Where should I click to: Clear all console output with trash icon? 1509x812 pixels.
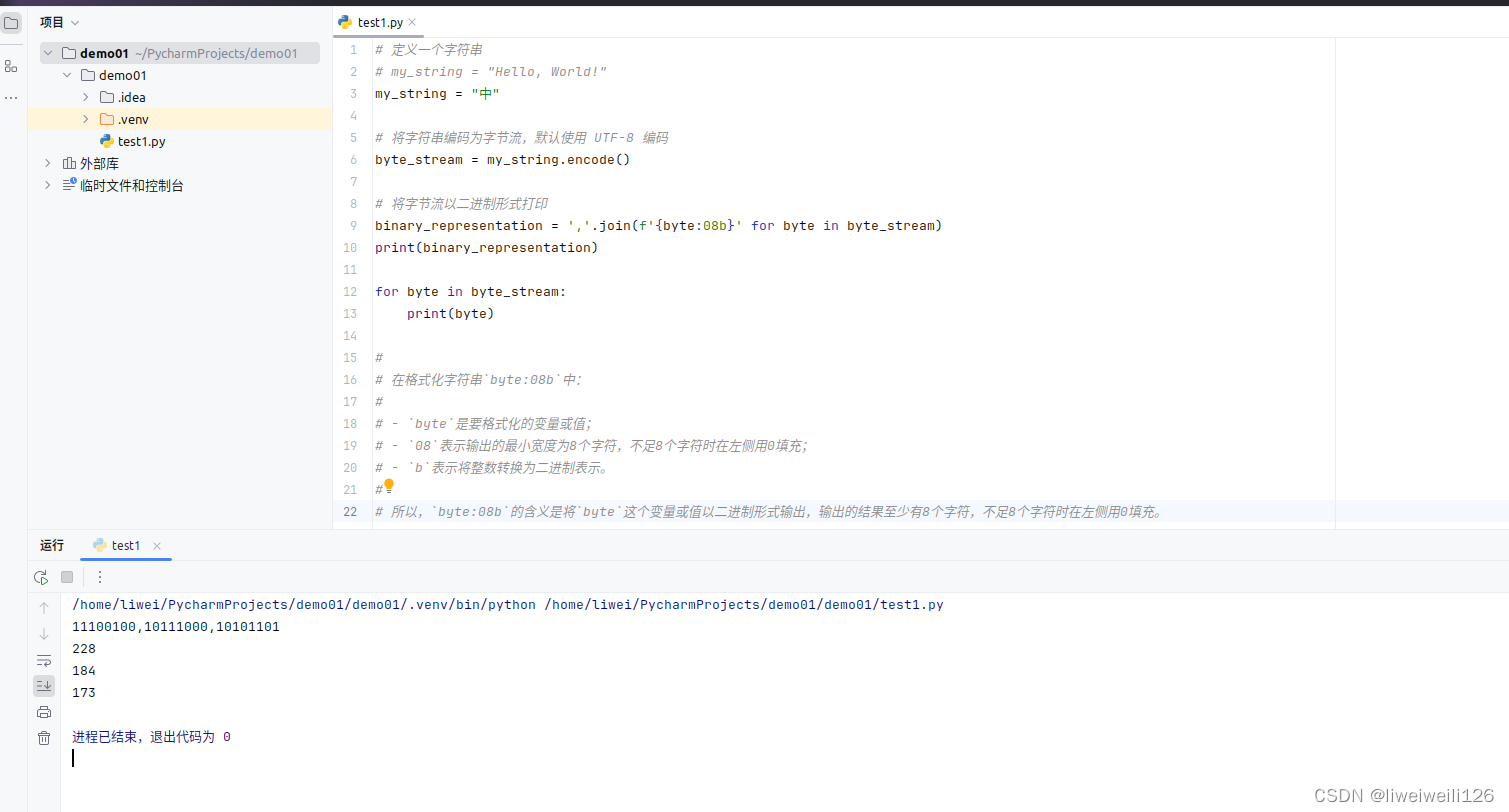tap(44, 738)
